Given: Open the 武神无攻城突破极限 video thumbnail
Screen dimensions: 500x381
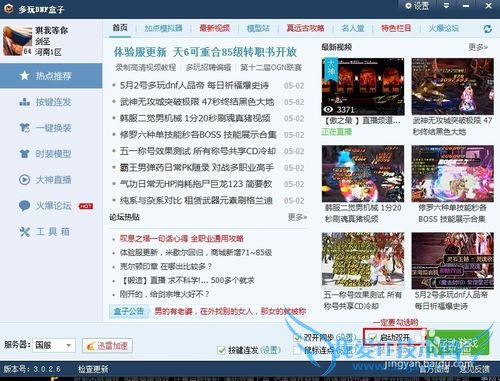Looking at the screenshot, I should point(452,87).
